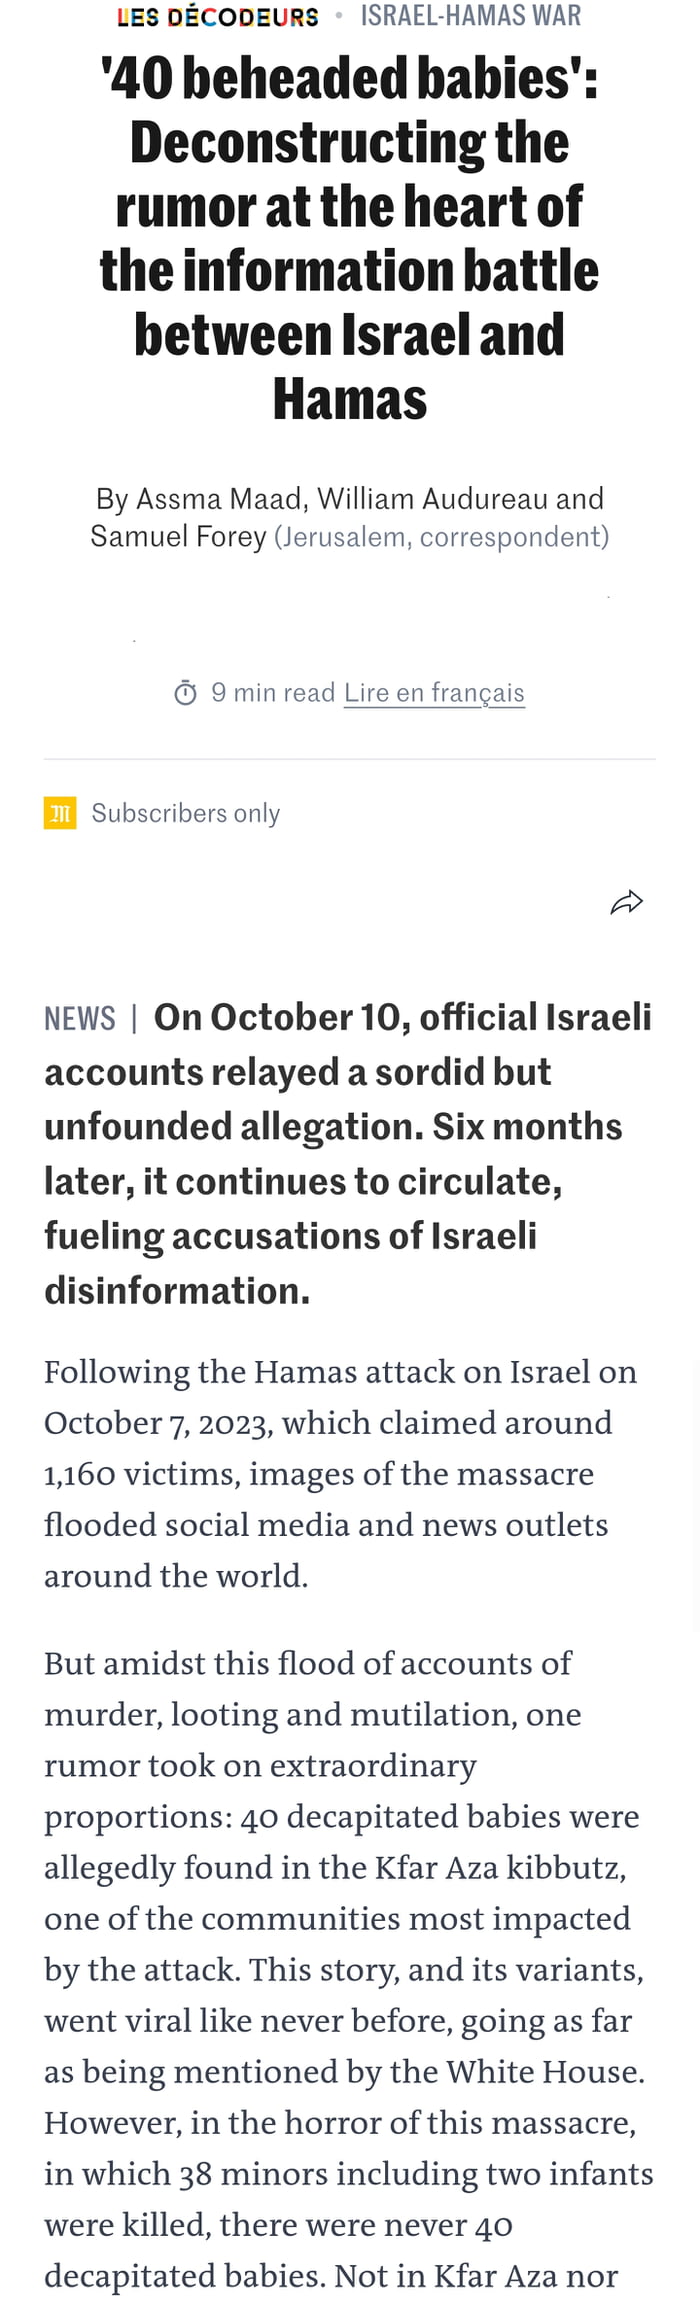
Task: Open the ISRAEL-HAMAS WAR topic page
Action: [470, 16]
